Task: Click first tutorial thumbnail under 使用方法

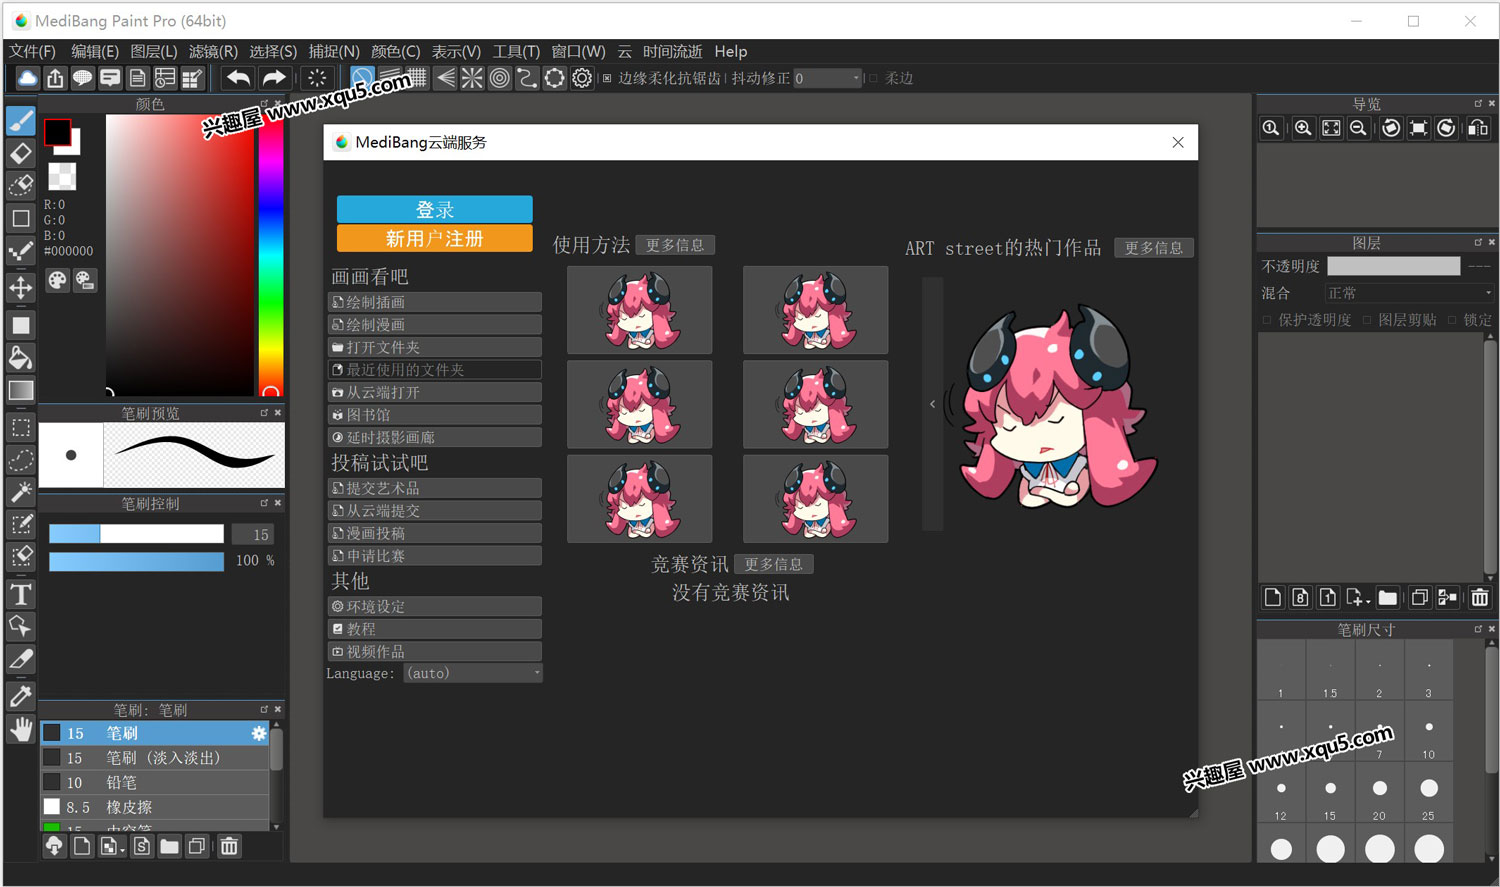Action: 640,310
